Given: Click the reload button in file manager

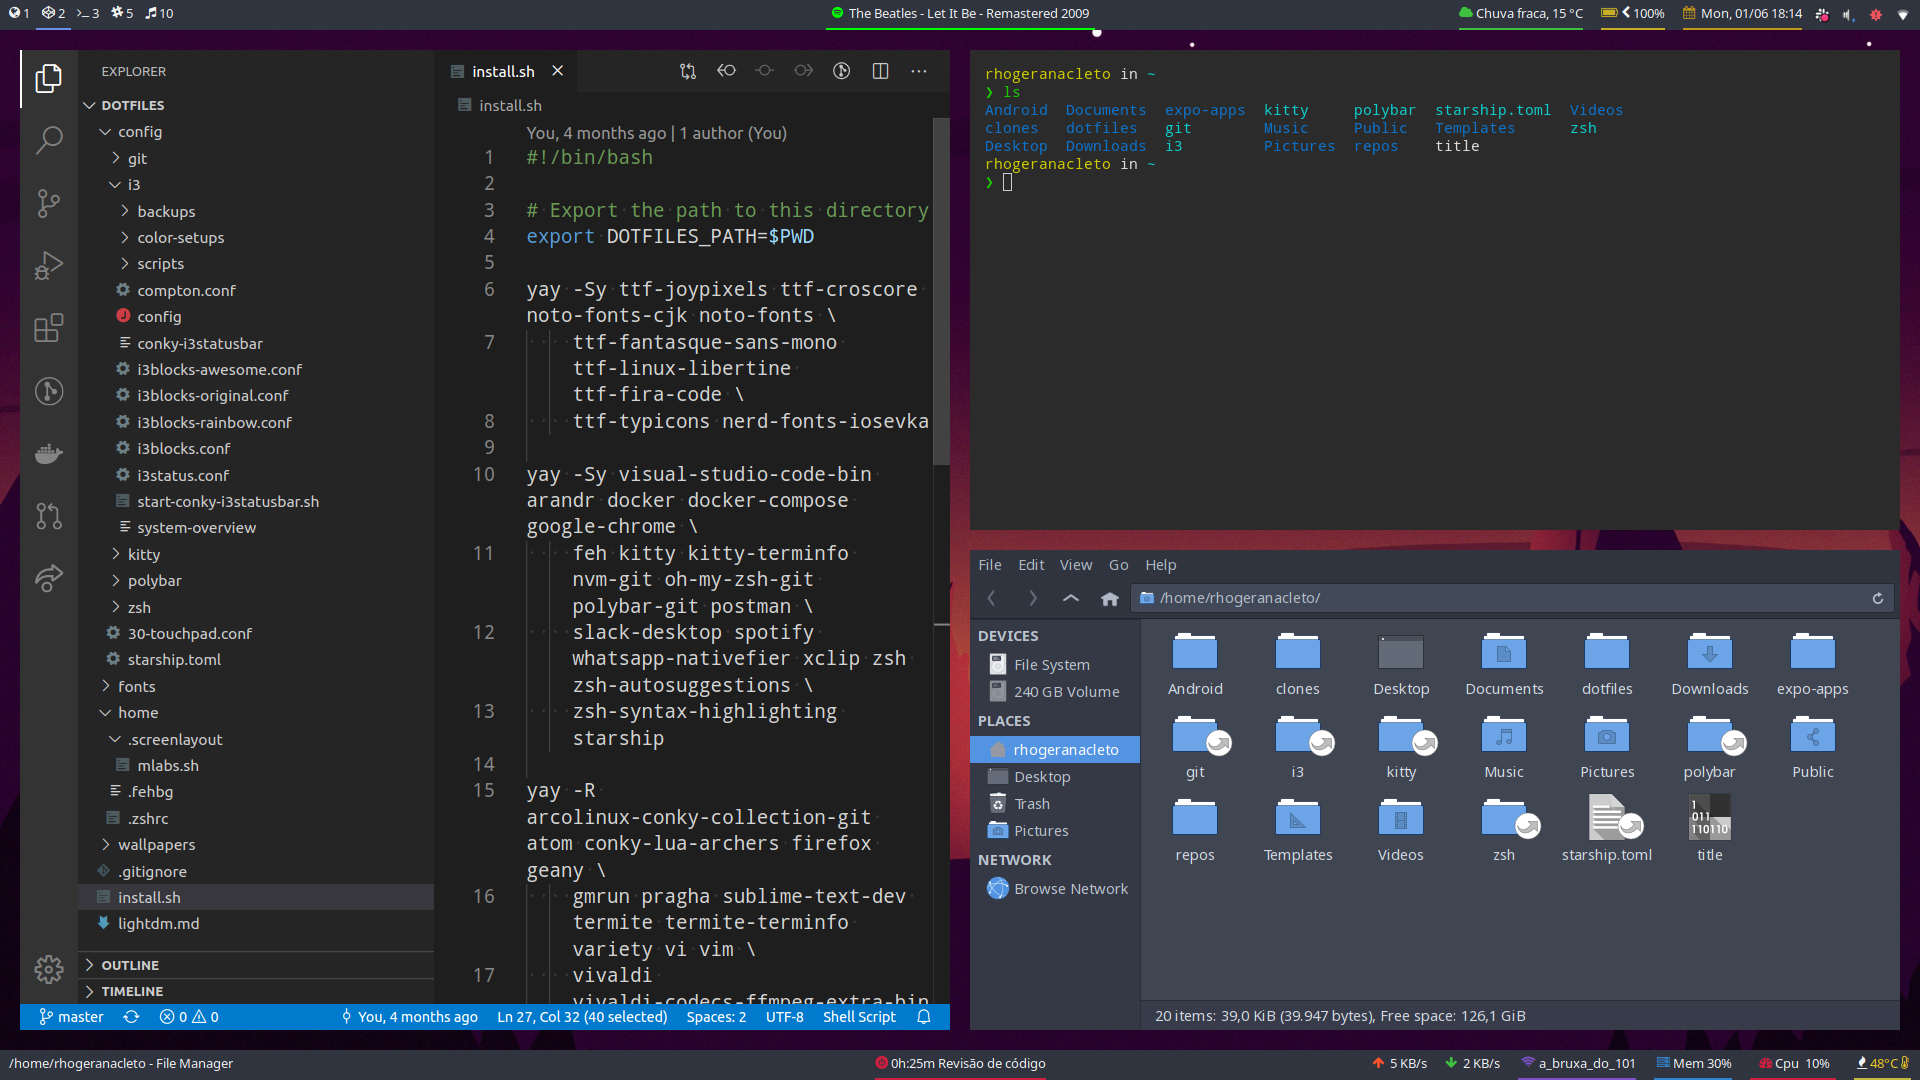Looking at the screenshot, I should (x=1877, y=598).
